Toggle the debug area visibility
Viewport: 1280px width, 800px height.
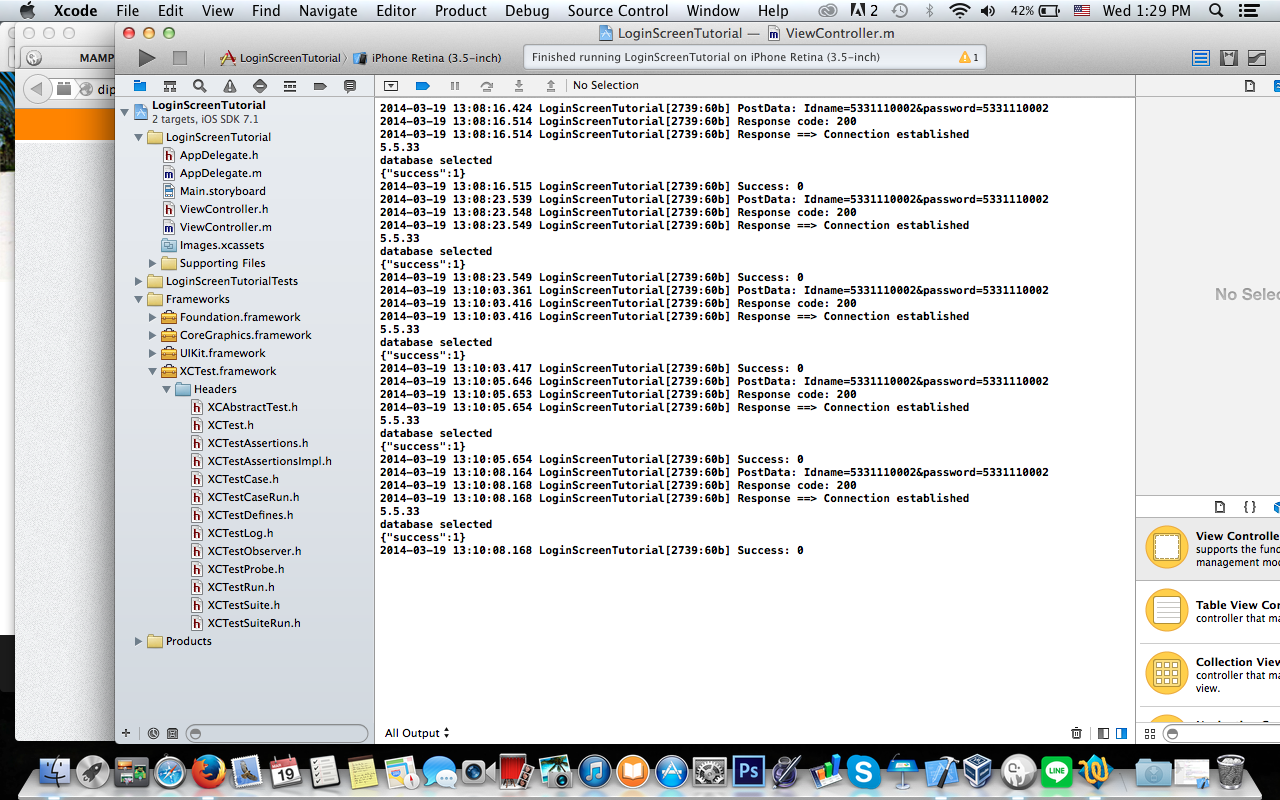pos(391,85)
